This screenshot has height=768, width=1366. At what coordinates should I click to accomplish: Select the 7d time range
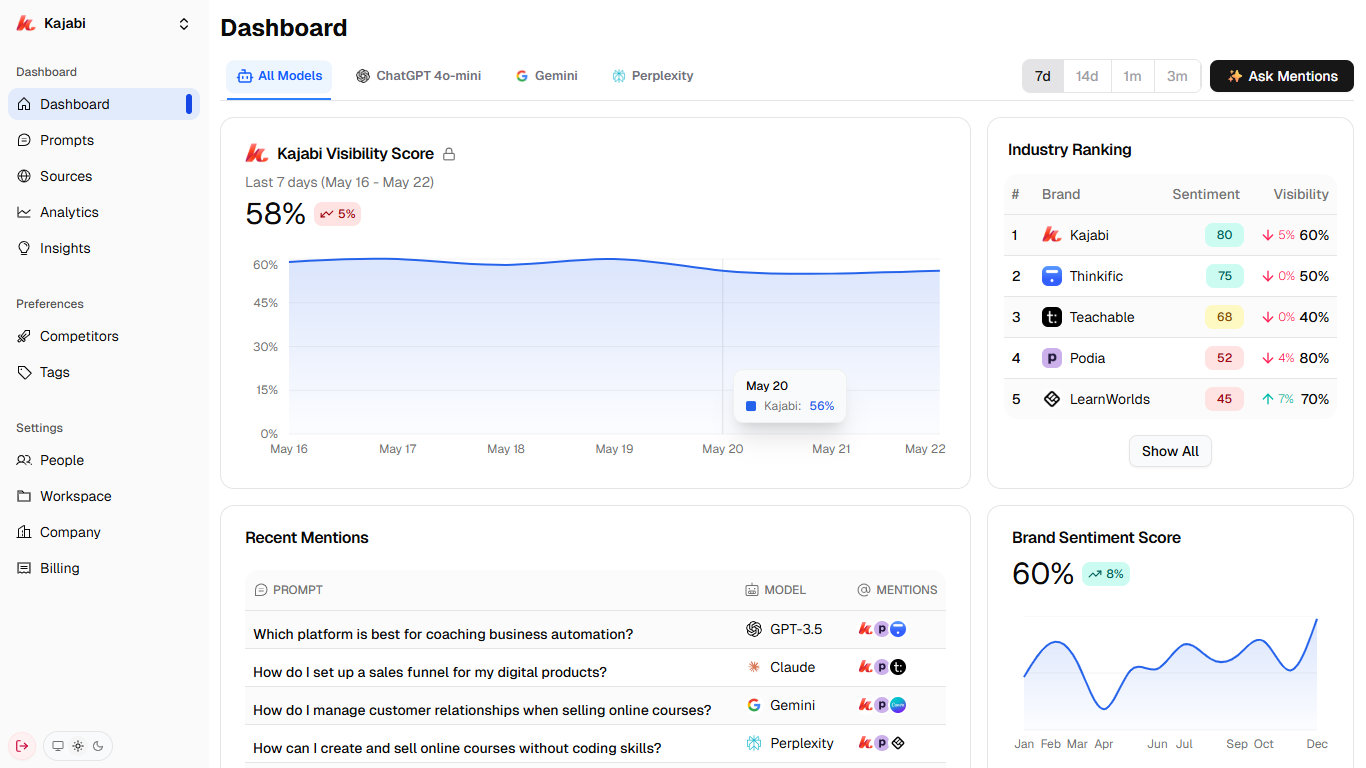(1043, 76)
